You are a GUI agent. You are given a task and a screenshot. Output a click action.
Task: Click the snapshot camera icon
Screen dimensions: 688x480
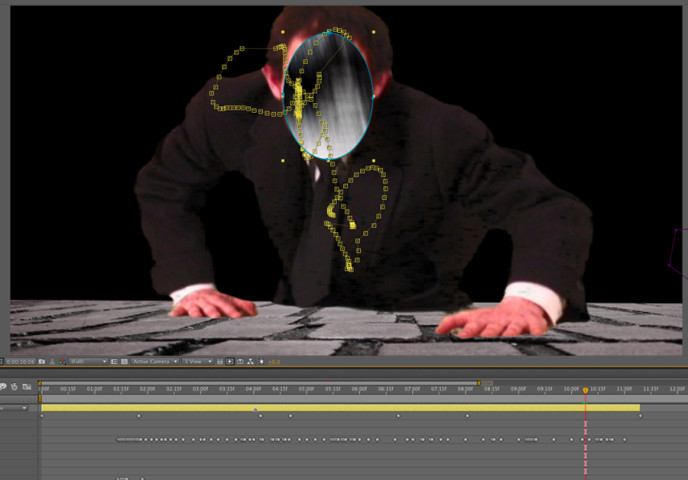(x=42, y=361)
